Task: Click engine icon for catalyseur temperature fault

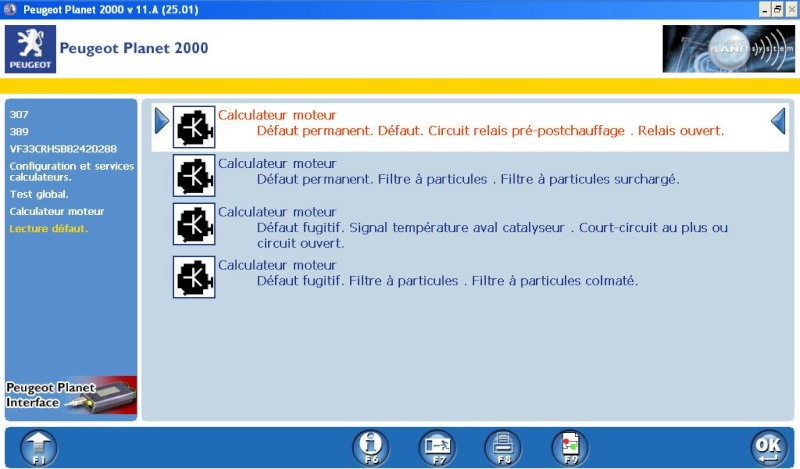Action: tap(194, 224)
